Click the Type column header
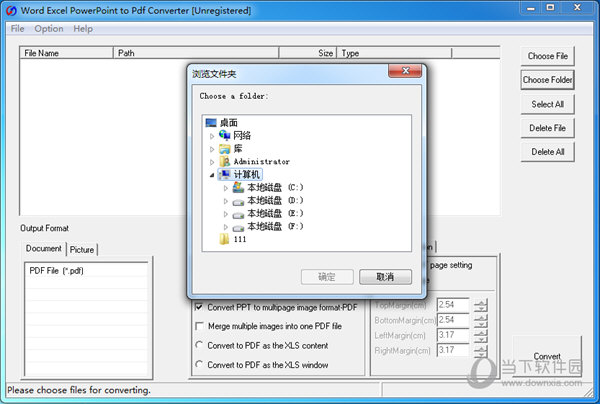Viewport: 600px width, 404px height. pos(394,53)
